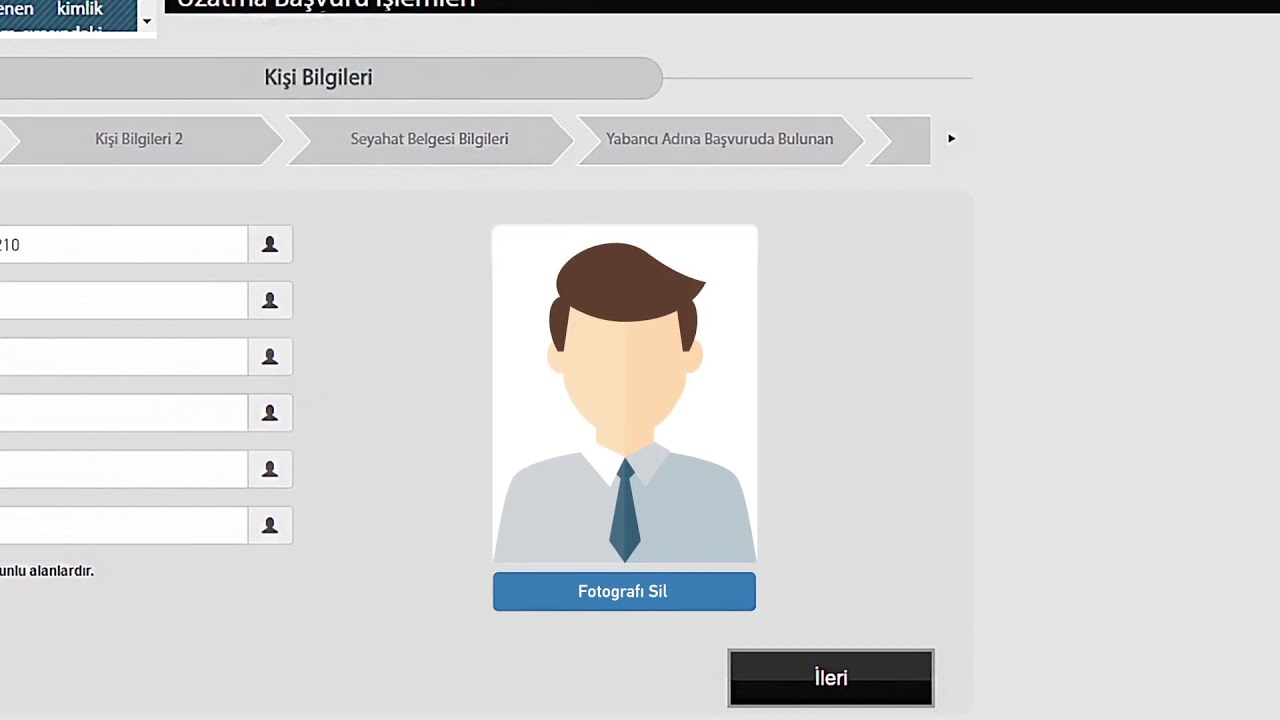The height and width of the screenshot is (720, 1280).
Task: Click the İleri button
Action: (x=831, y=678)
